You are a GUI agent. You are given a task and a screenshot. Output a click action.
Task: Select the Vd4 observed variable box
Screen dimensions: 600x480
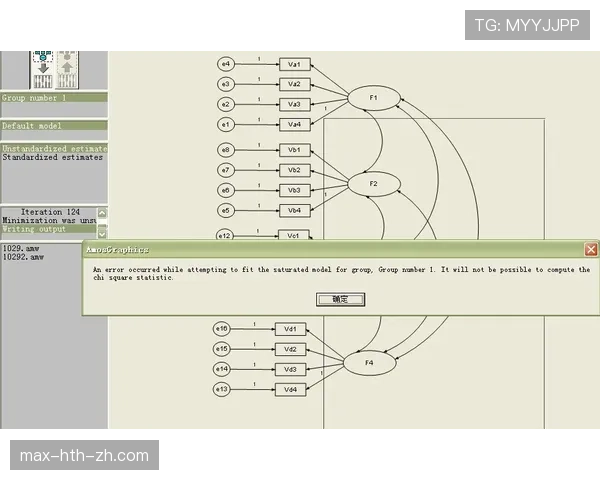pos(290,390)
